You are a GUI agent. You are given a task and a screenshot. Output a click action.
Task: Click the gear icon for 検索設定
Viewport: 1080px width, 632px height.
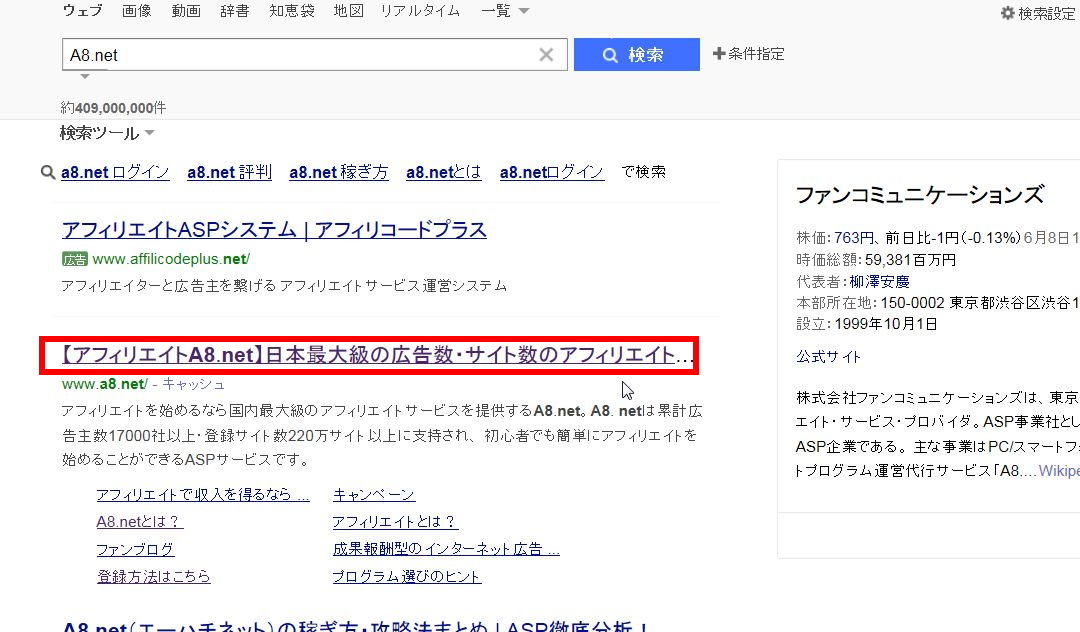[1008, 13]
